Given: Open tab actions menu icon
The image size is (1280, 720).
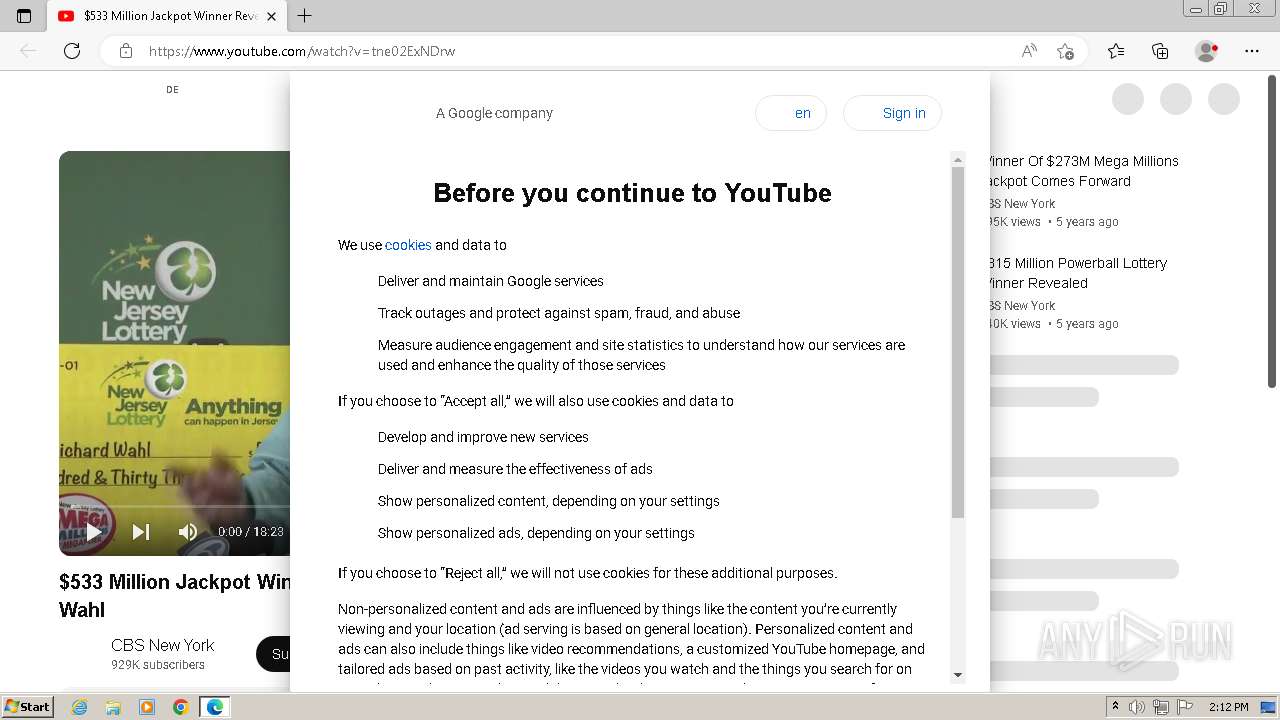Looking at the screenshot, I should pyautogui.click(x=24, y=16).
